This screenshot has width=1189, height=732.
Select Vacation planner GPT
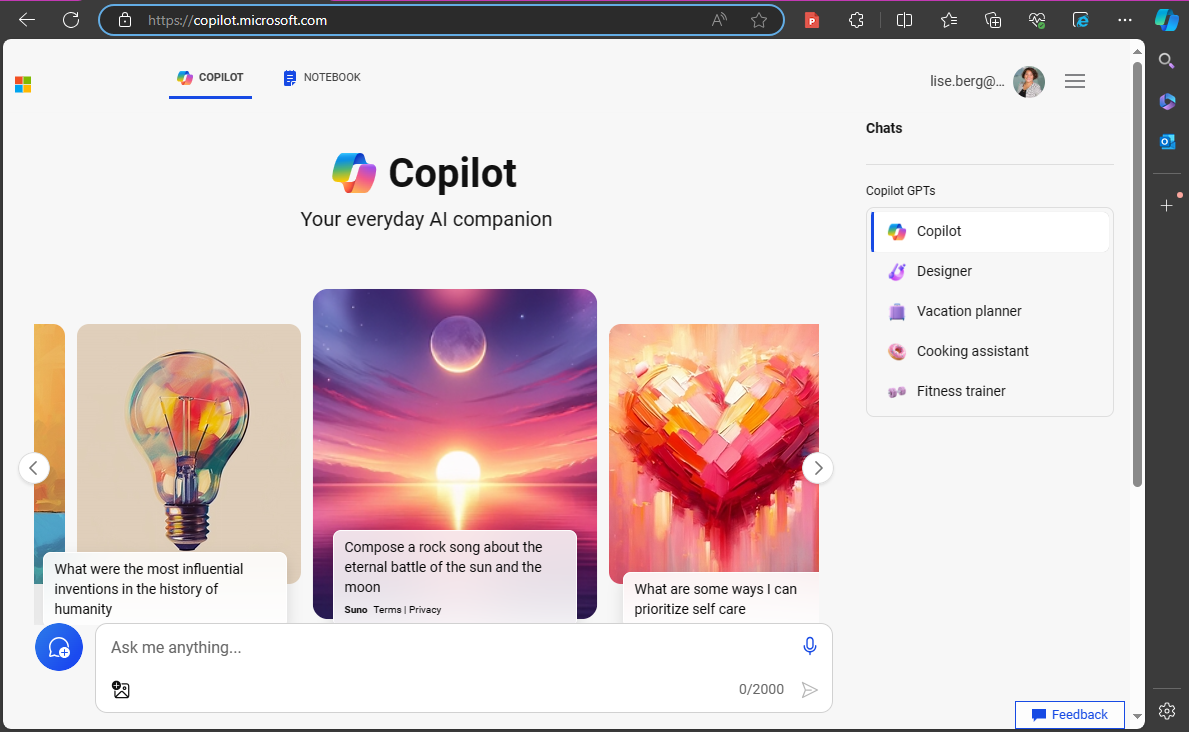[x=969, y=311]
